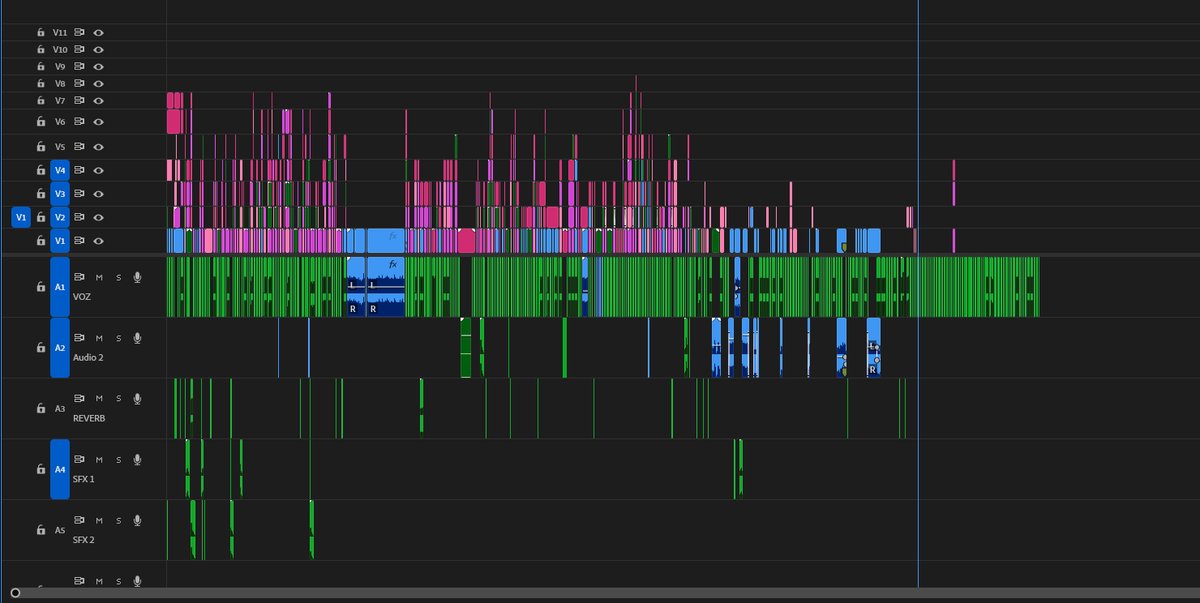Enable voice-over record on Audio 2 track
Viewport: 1200px width, 603px height.
(x=138, y=338)
